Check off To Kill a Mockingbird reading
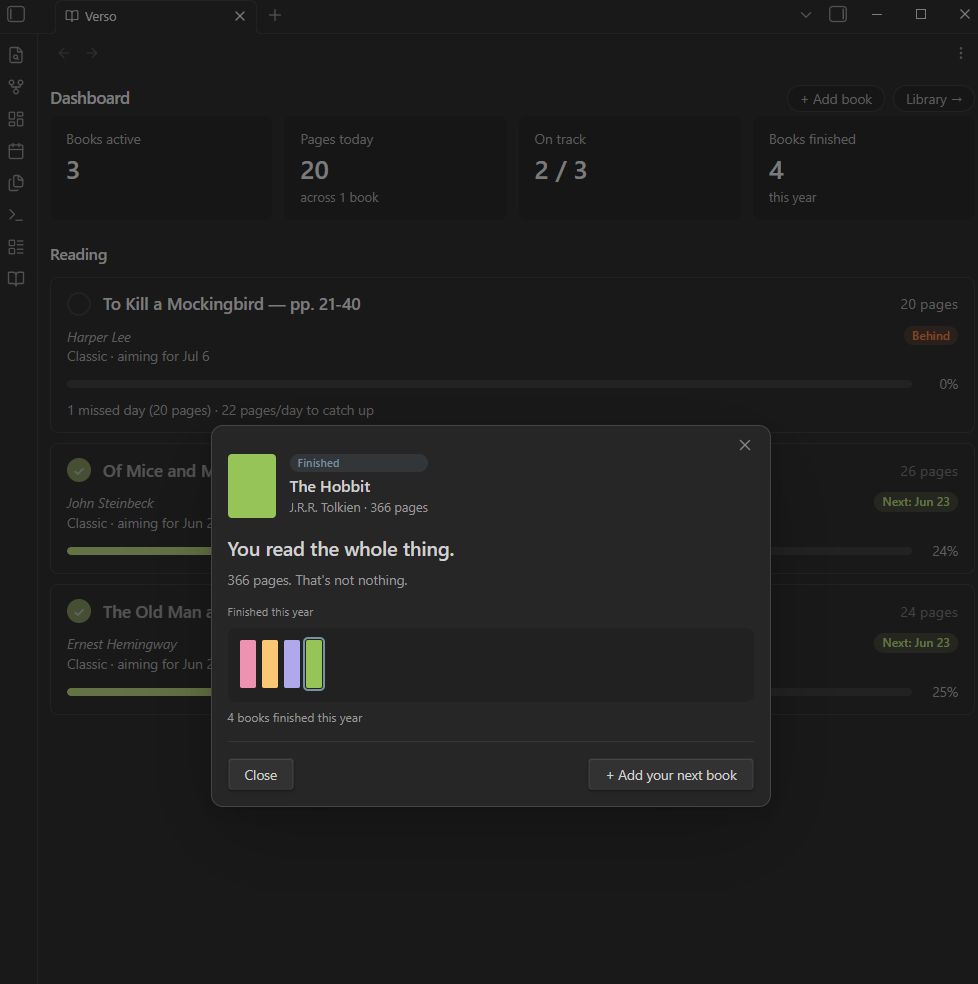Image resolution: width=978 pixels, height=984 pixels. 79,304
